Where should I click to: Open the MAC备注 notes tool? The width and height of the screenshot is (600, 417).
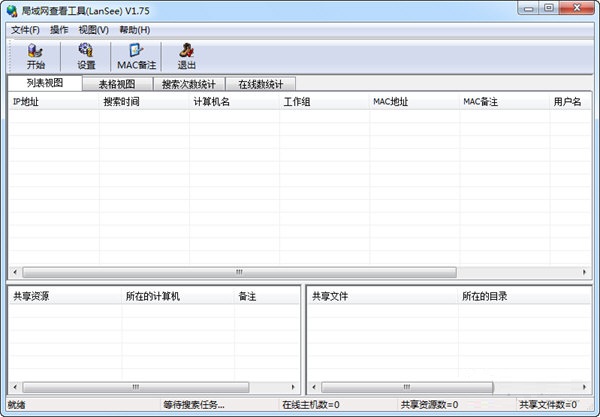coord(137,56)
